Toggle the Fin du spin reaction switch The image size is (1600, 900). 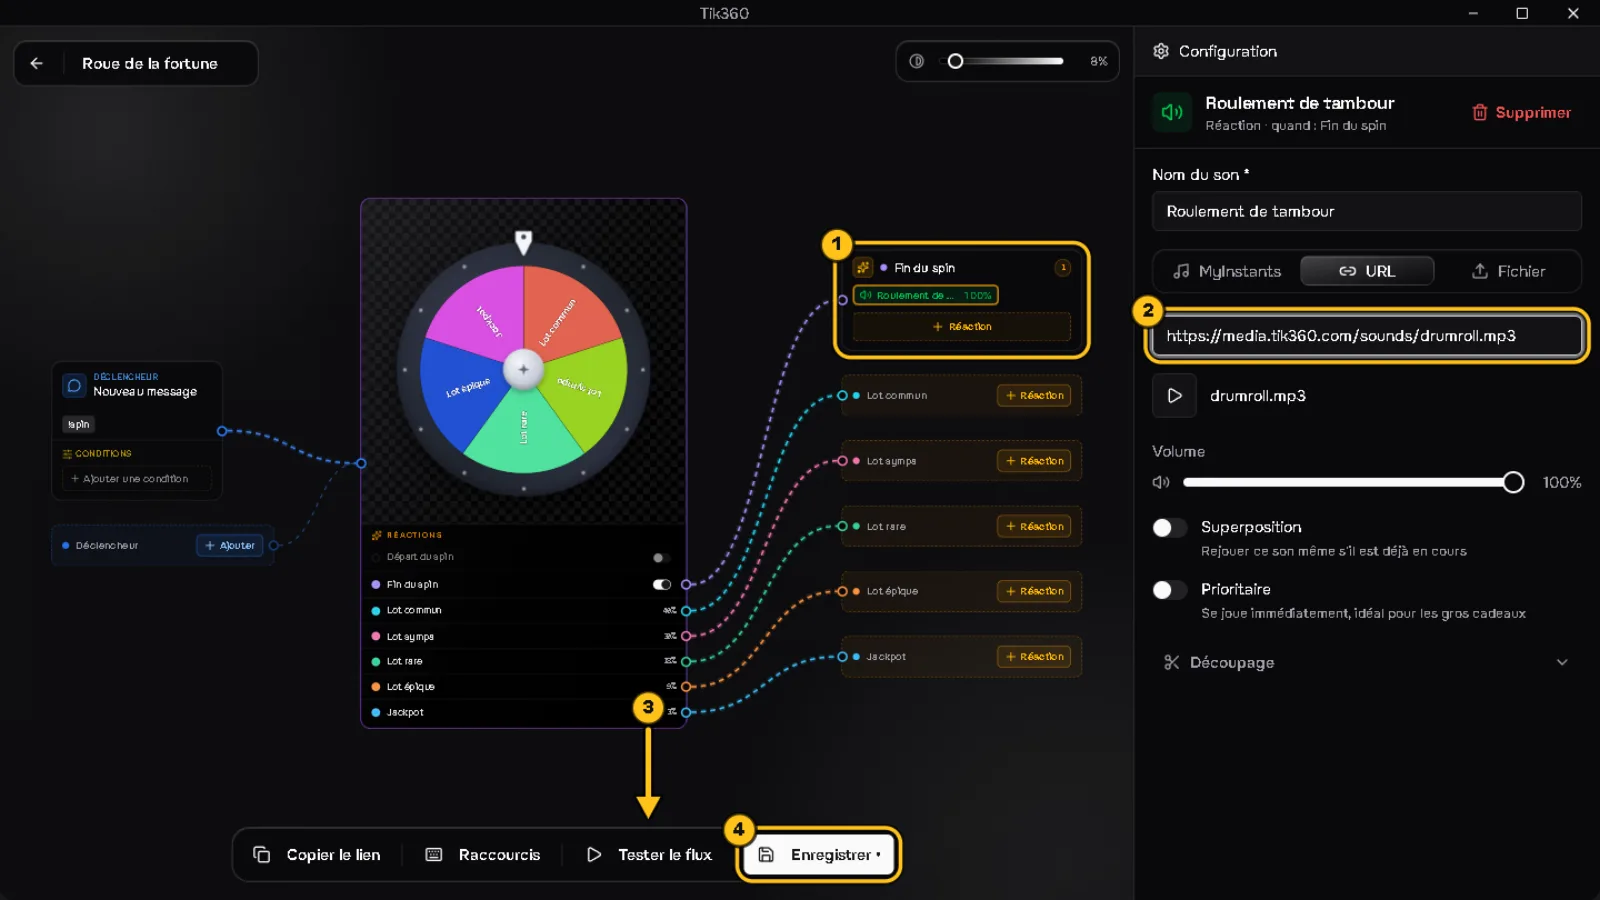662,584
